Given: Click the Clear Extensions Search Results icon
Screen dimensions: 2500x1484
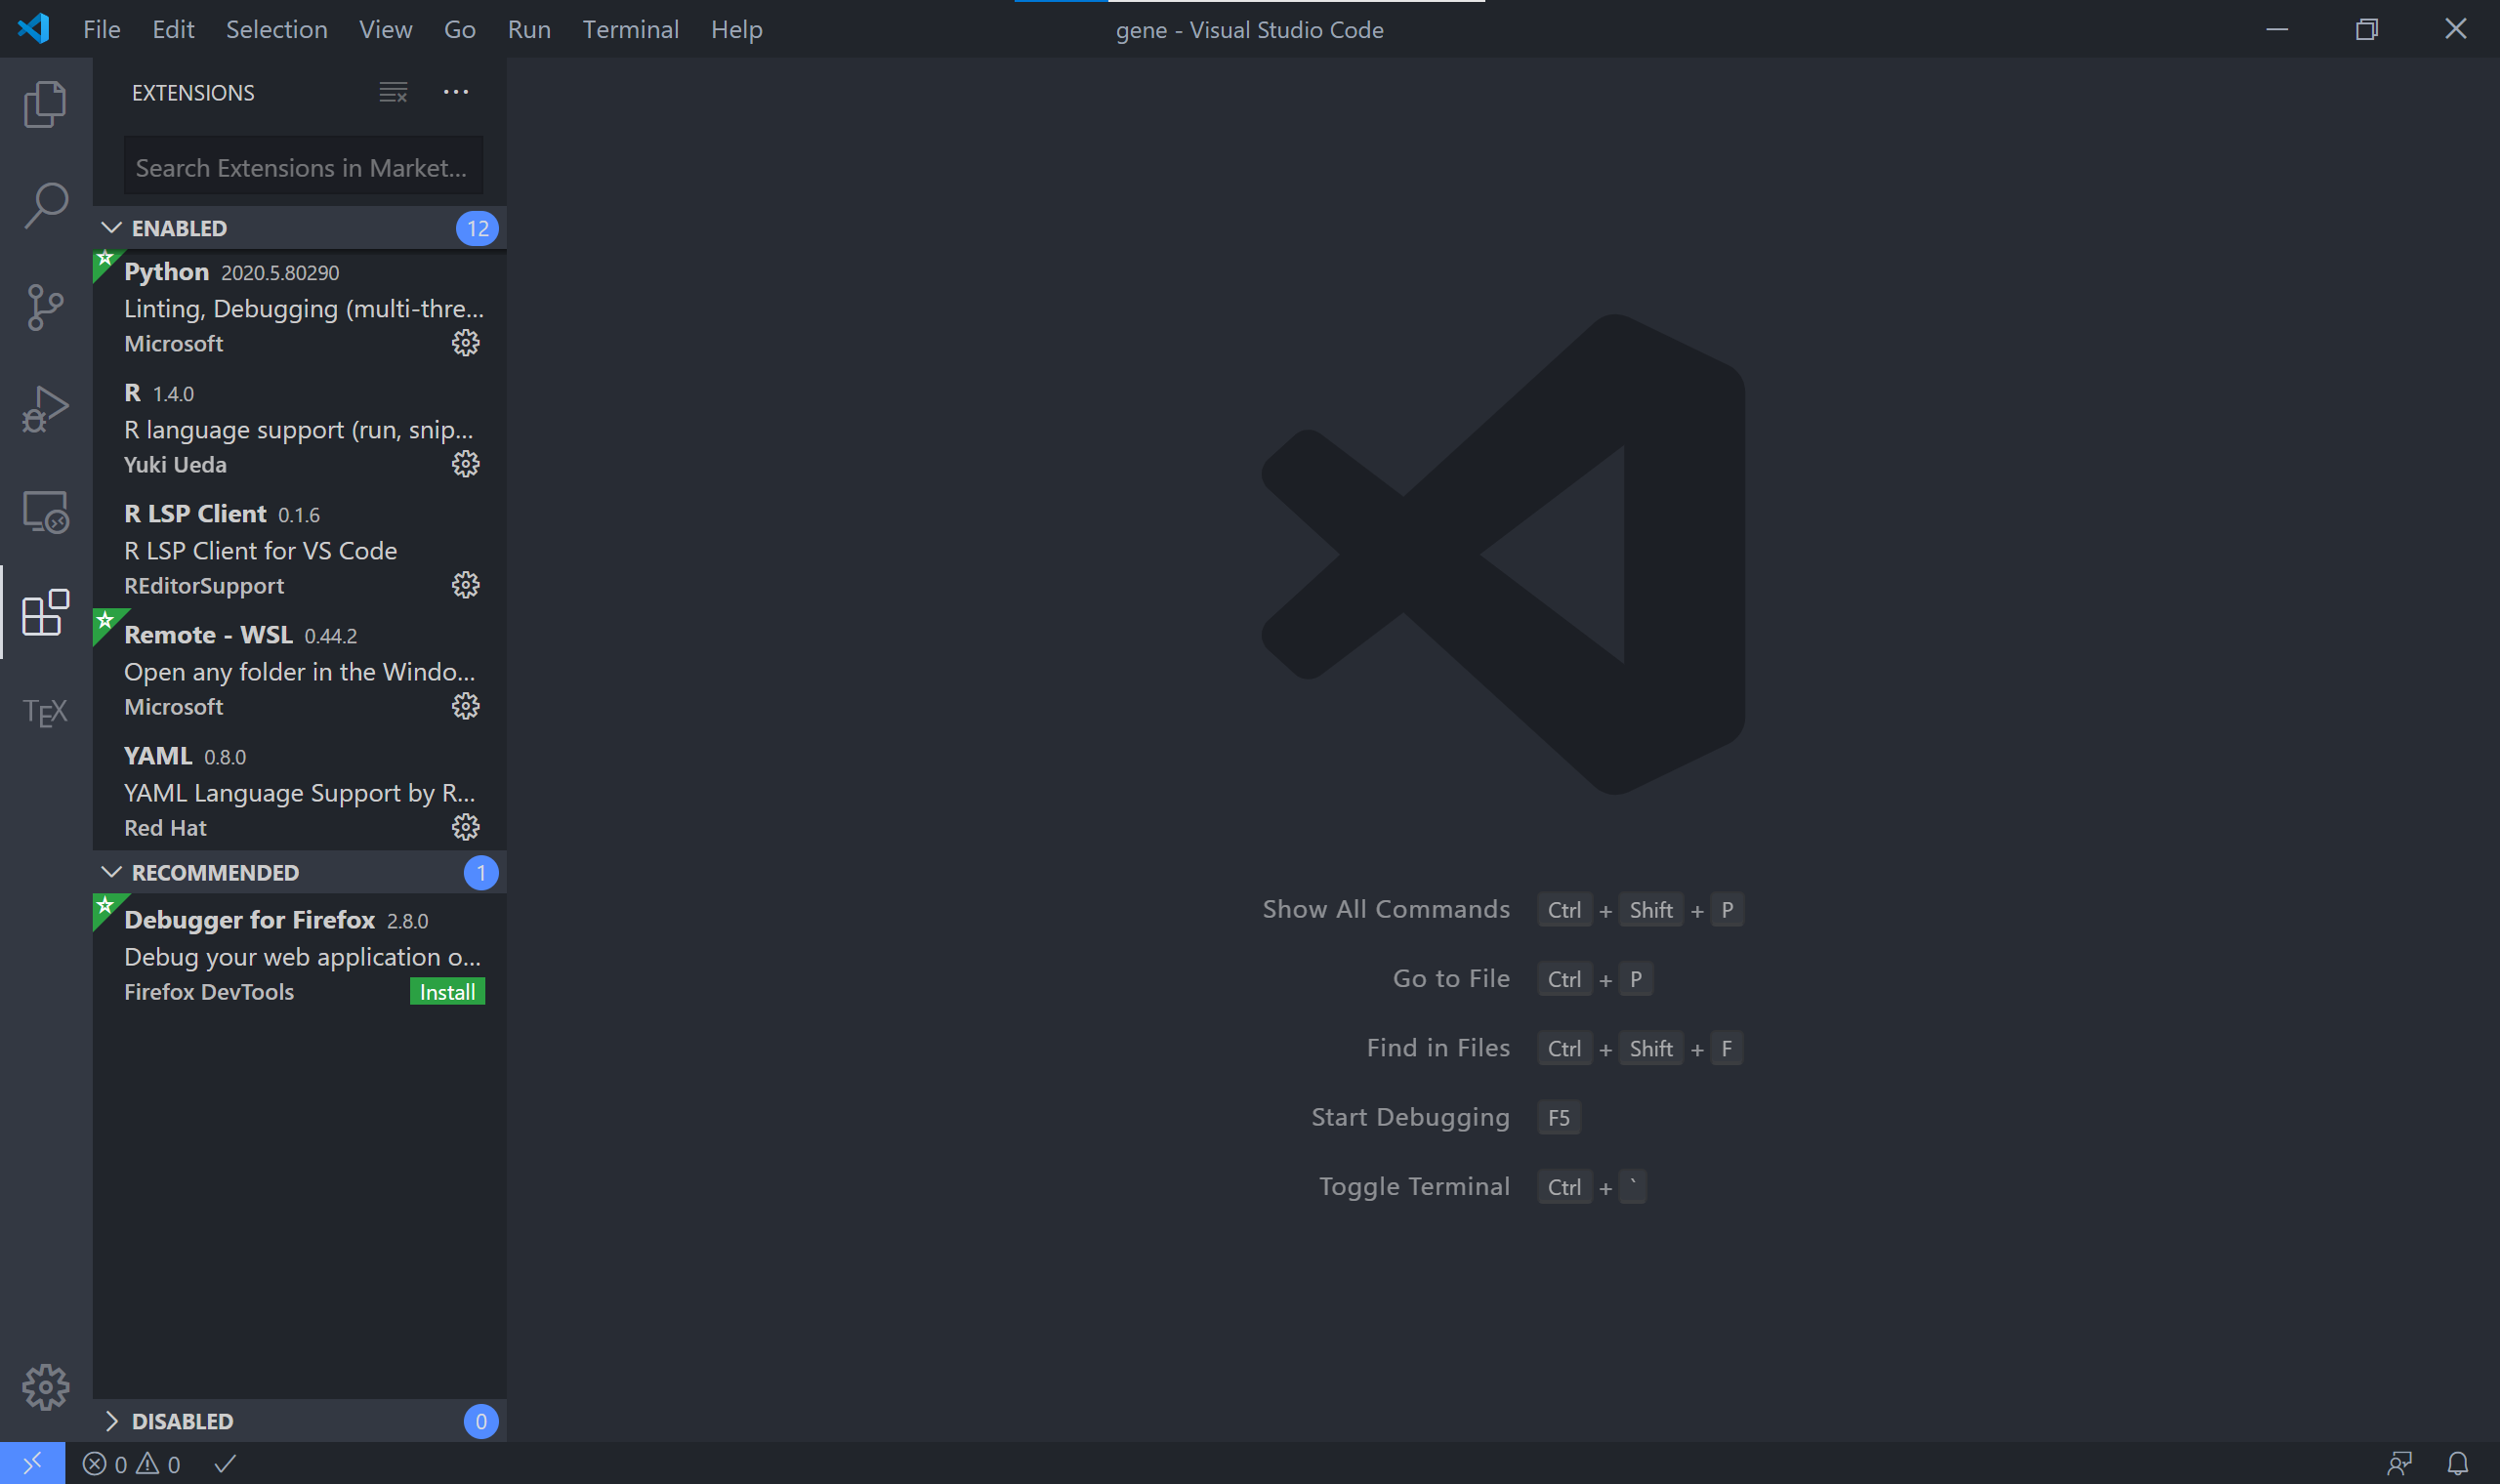Looking at the screenshot, I should pyautogui.click(x=392, y=92).
